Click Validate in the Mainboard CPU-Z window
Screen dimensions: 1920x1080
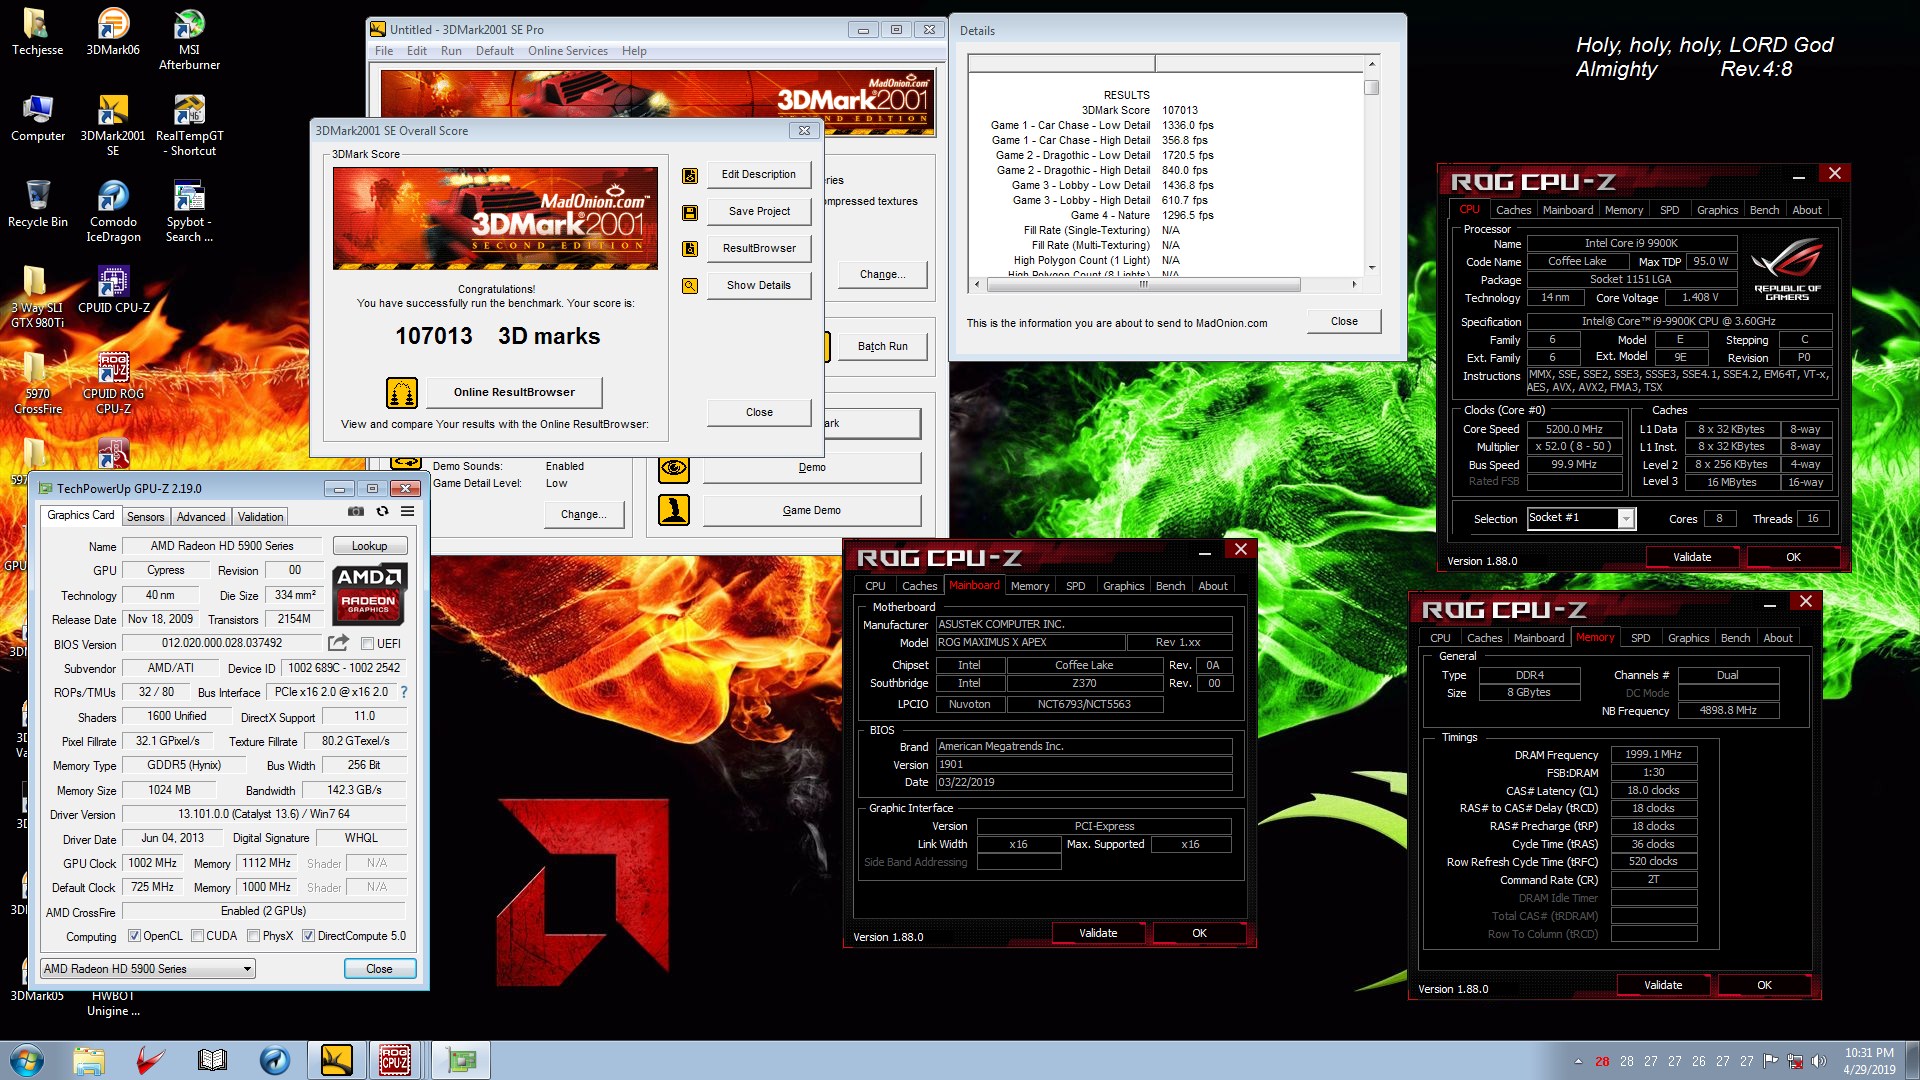1098,933
